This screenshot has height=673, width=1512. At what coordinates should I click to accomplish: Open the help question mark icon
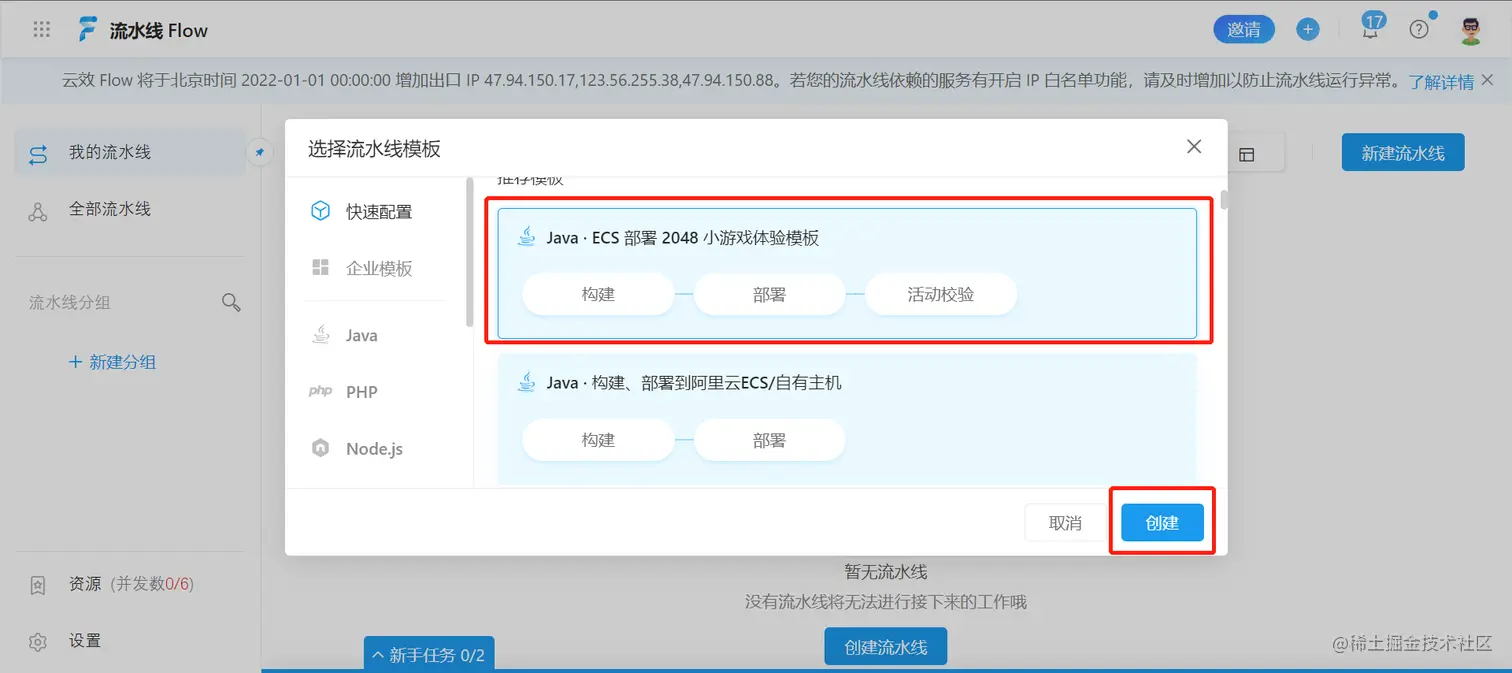click(x=1419, y=29)
